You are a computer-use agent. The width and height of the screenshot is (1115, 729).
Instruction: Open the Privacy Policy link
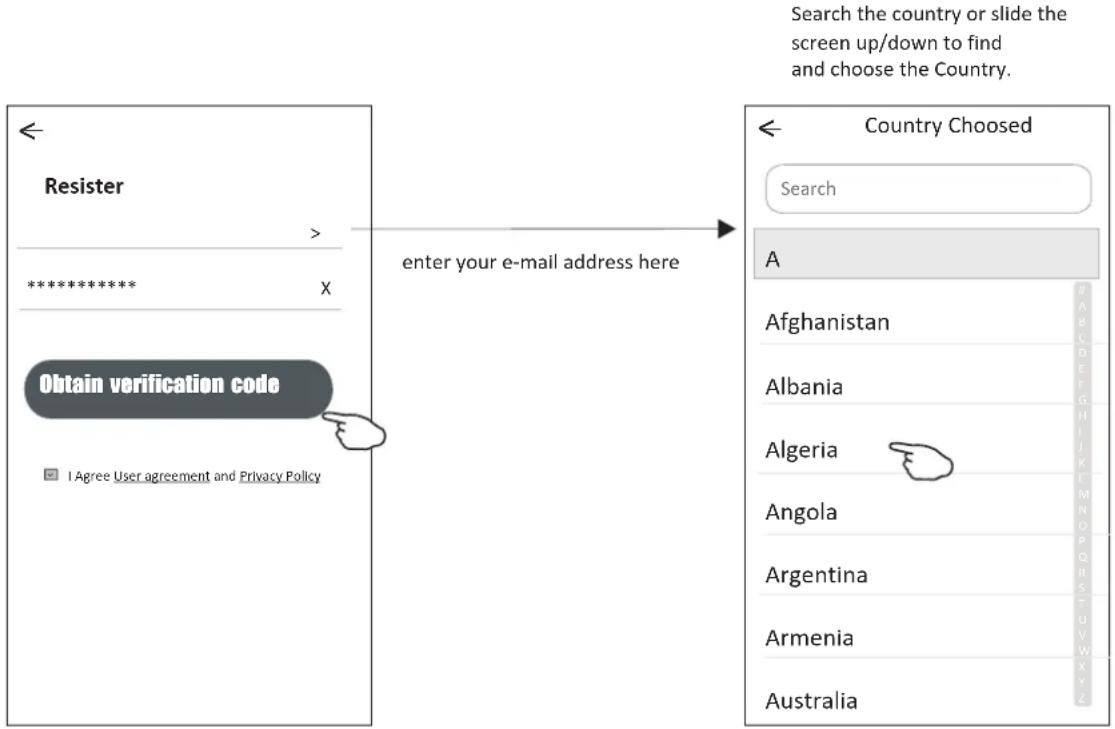(x=279, y=476)
